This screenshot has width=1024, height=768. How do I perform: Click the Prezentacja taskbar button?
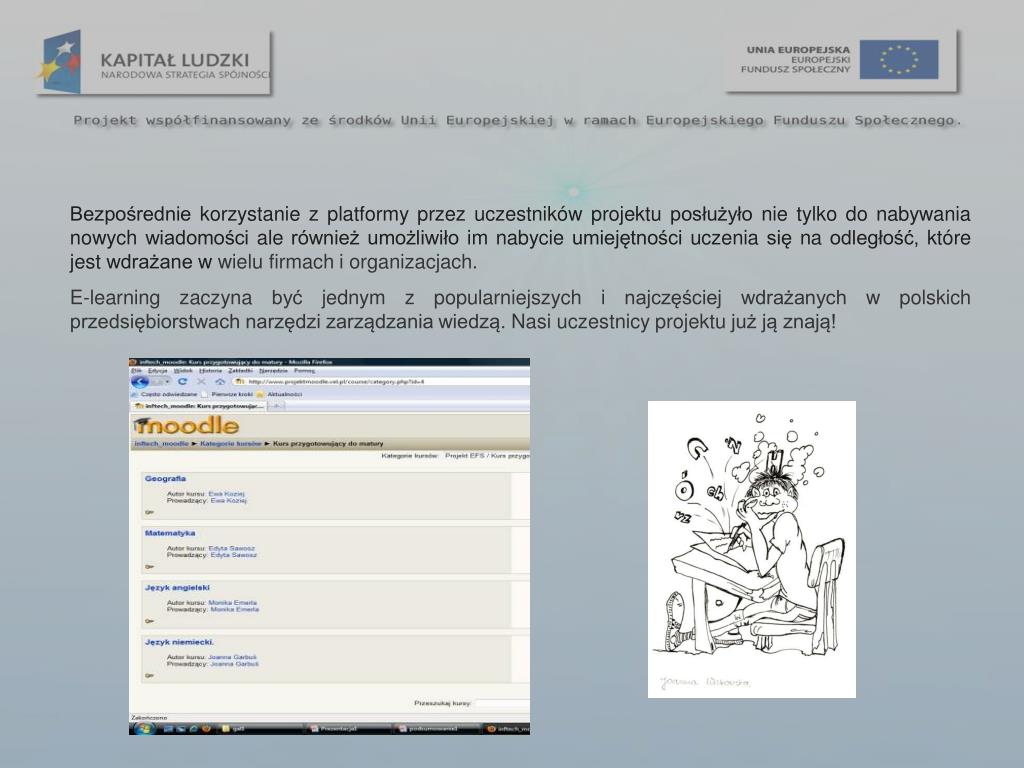click(349, 729)
